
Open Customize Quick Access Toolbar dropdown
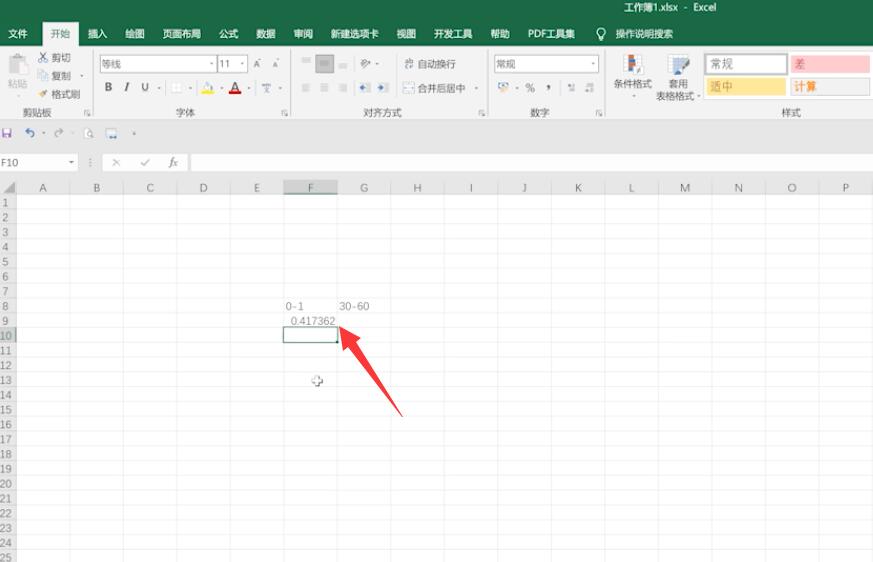(x=134, y=133)
